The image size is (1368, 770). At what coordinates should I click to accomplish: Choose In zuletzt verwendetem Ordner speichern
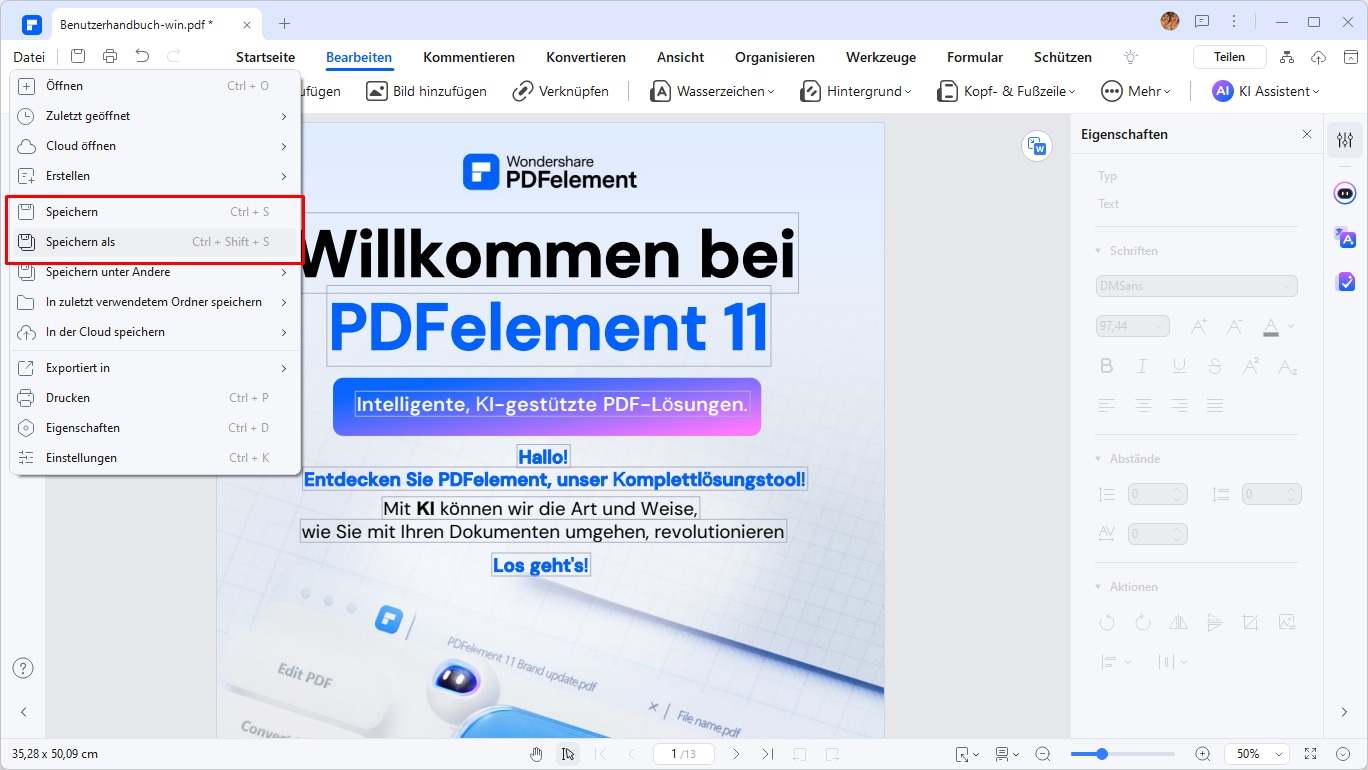pos(155,302)
